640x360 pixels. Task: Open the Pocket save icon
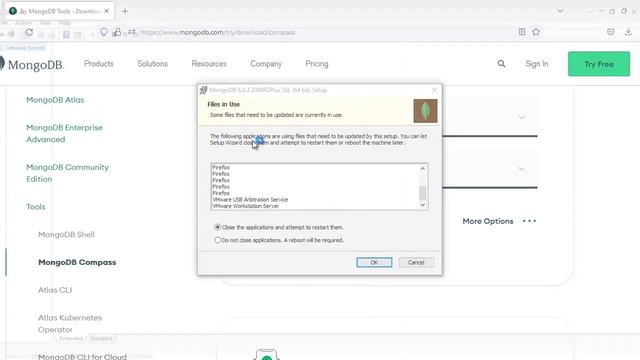(611, 32)
